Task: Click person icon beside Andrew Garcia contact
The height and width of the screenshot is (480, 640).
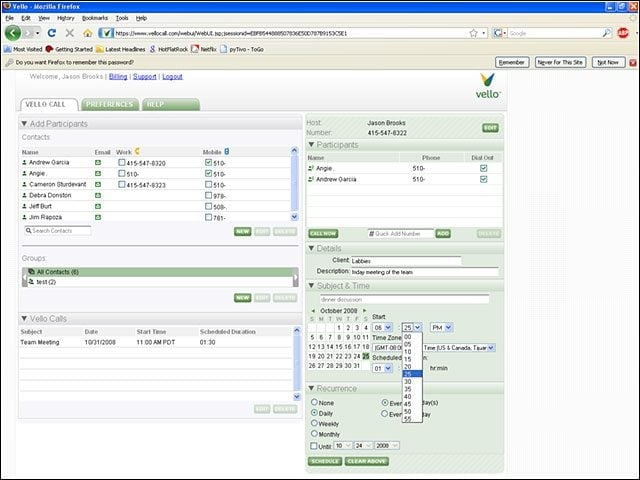Action: (24, 162)
